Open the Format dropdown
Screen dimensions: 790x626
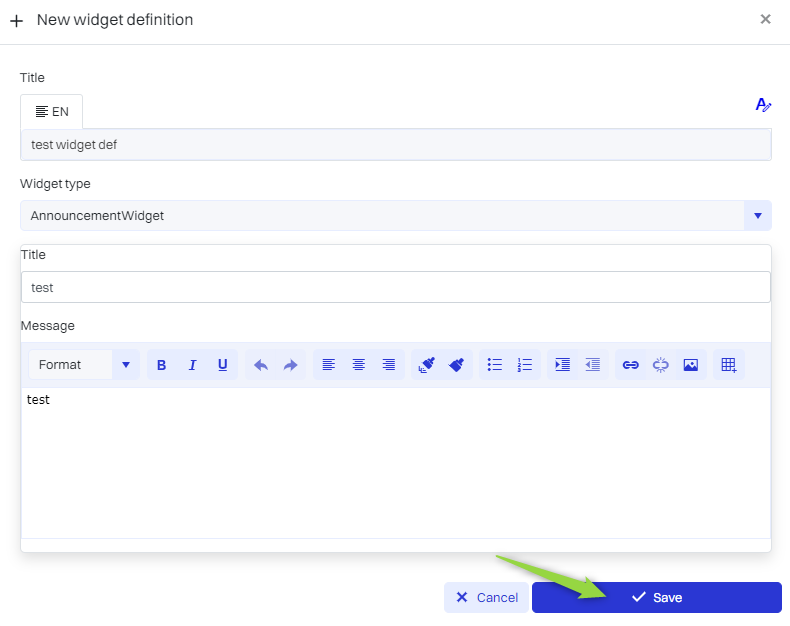click(x=84, y=365)
